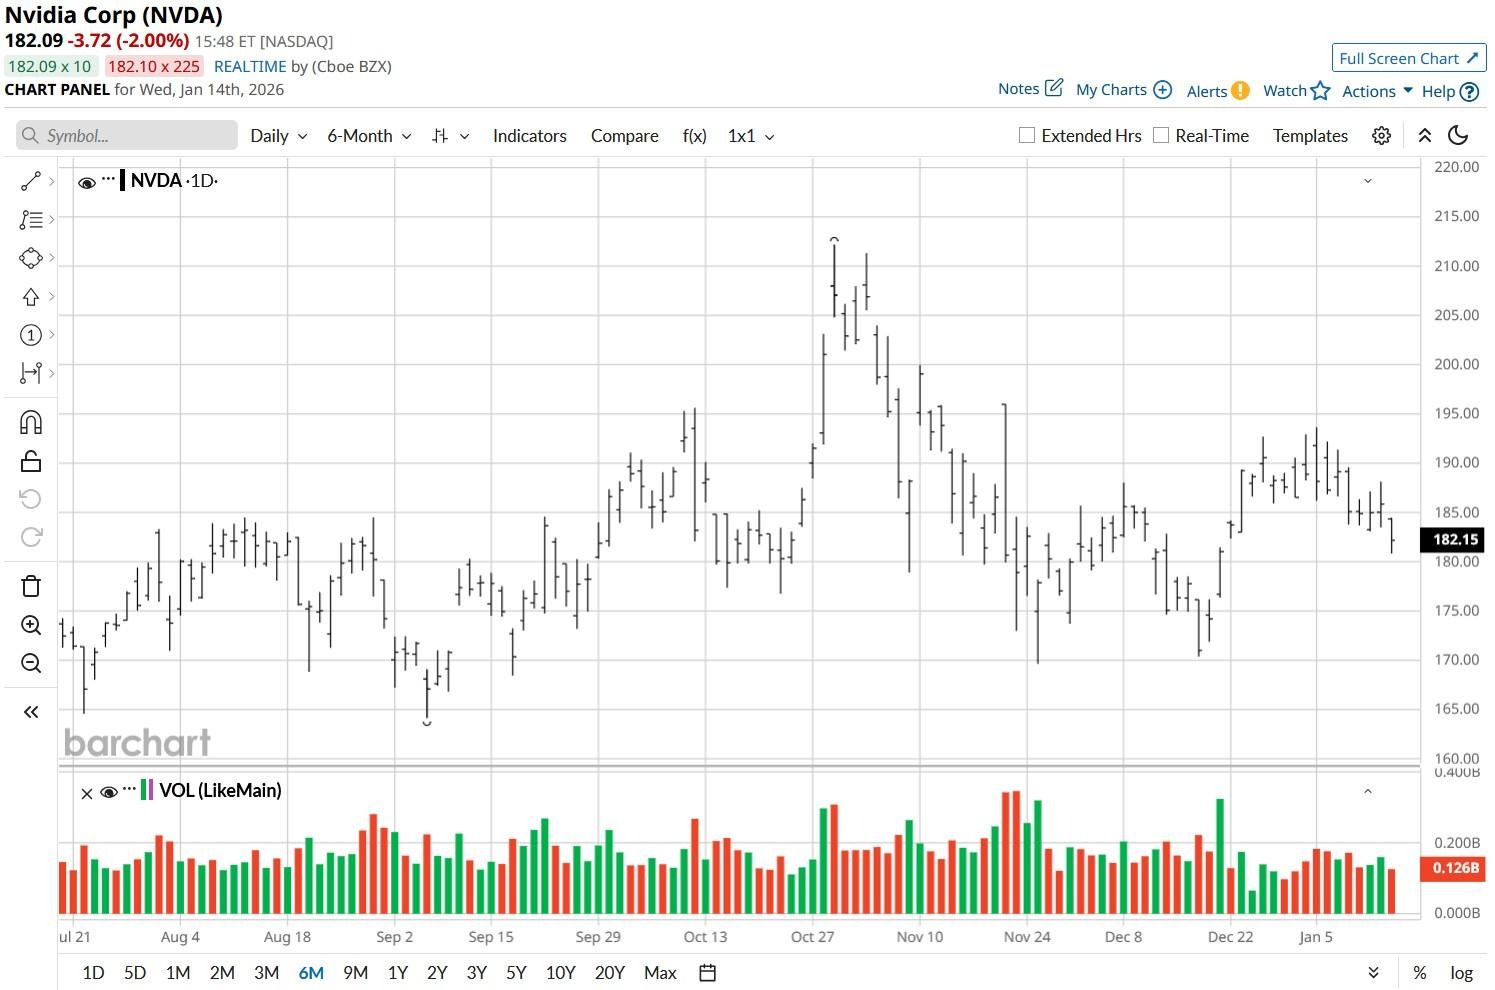The width and height of the screenshot is (1495, 990).
Task: Open the text annotation tool
Action: click(31, 219)
